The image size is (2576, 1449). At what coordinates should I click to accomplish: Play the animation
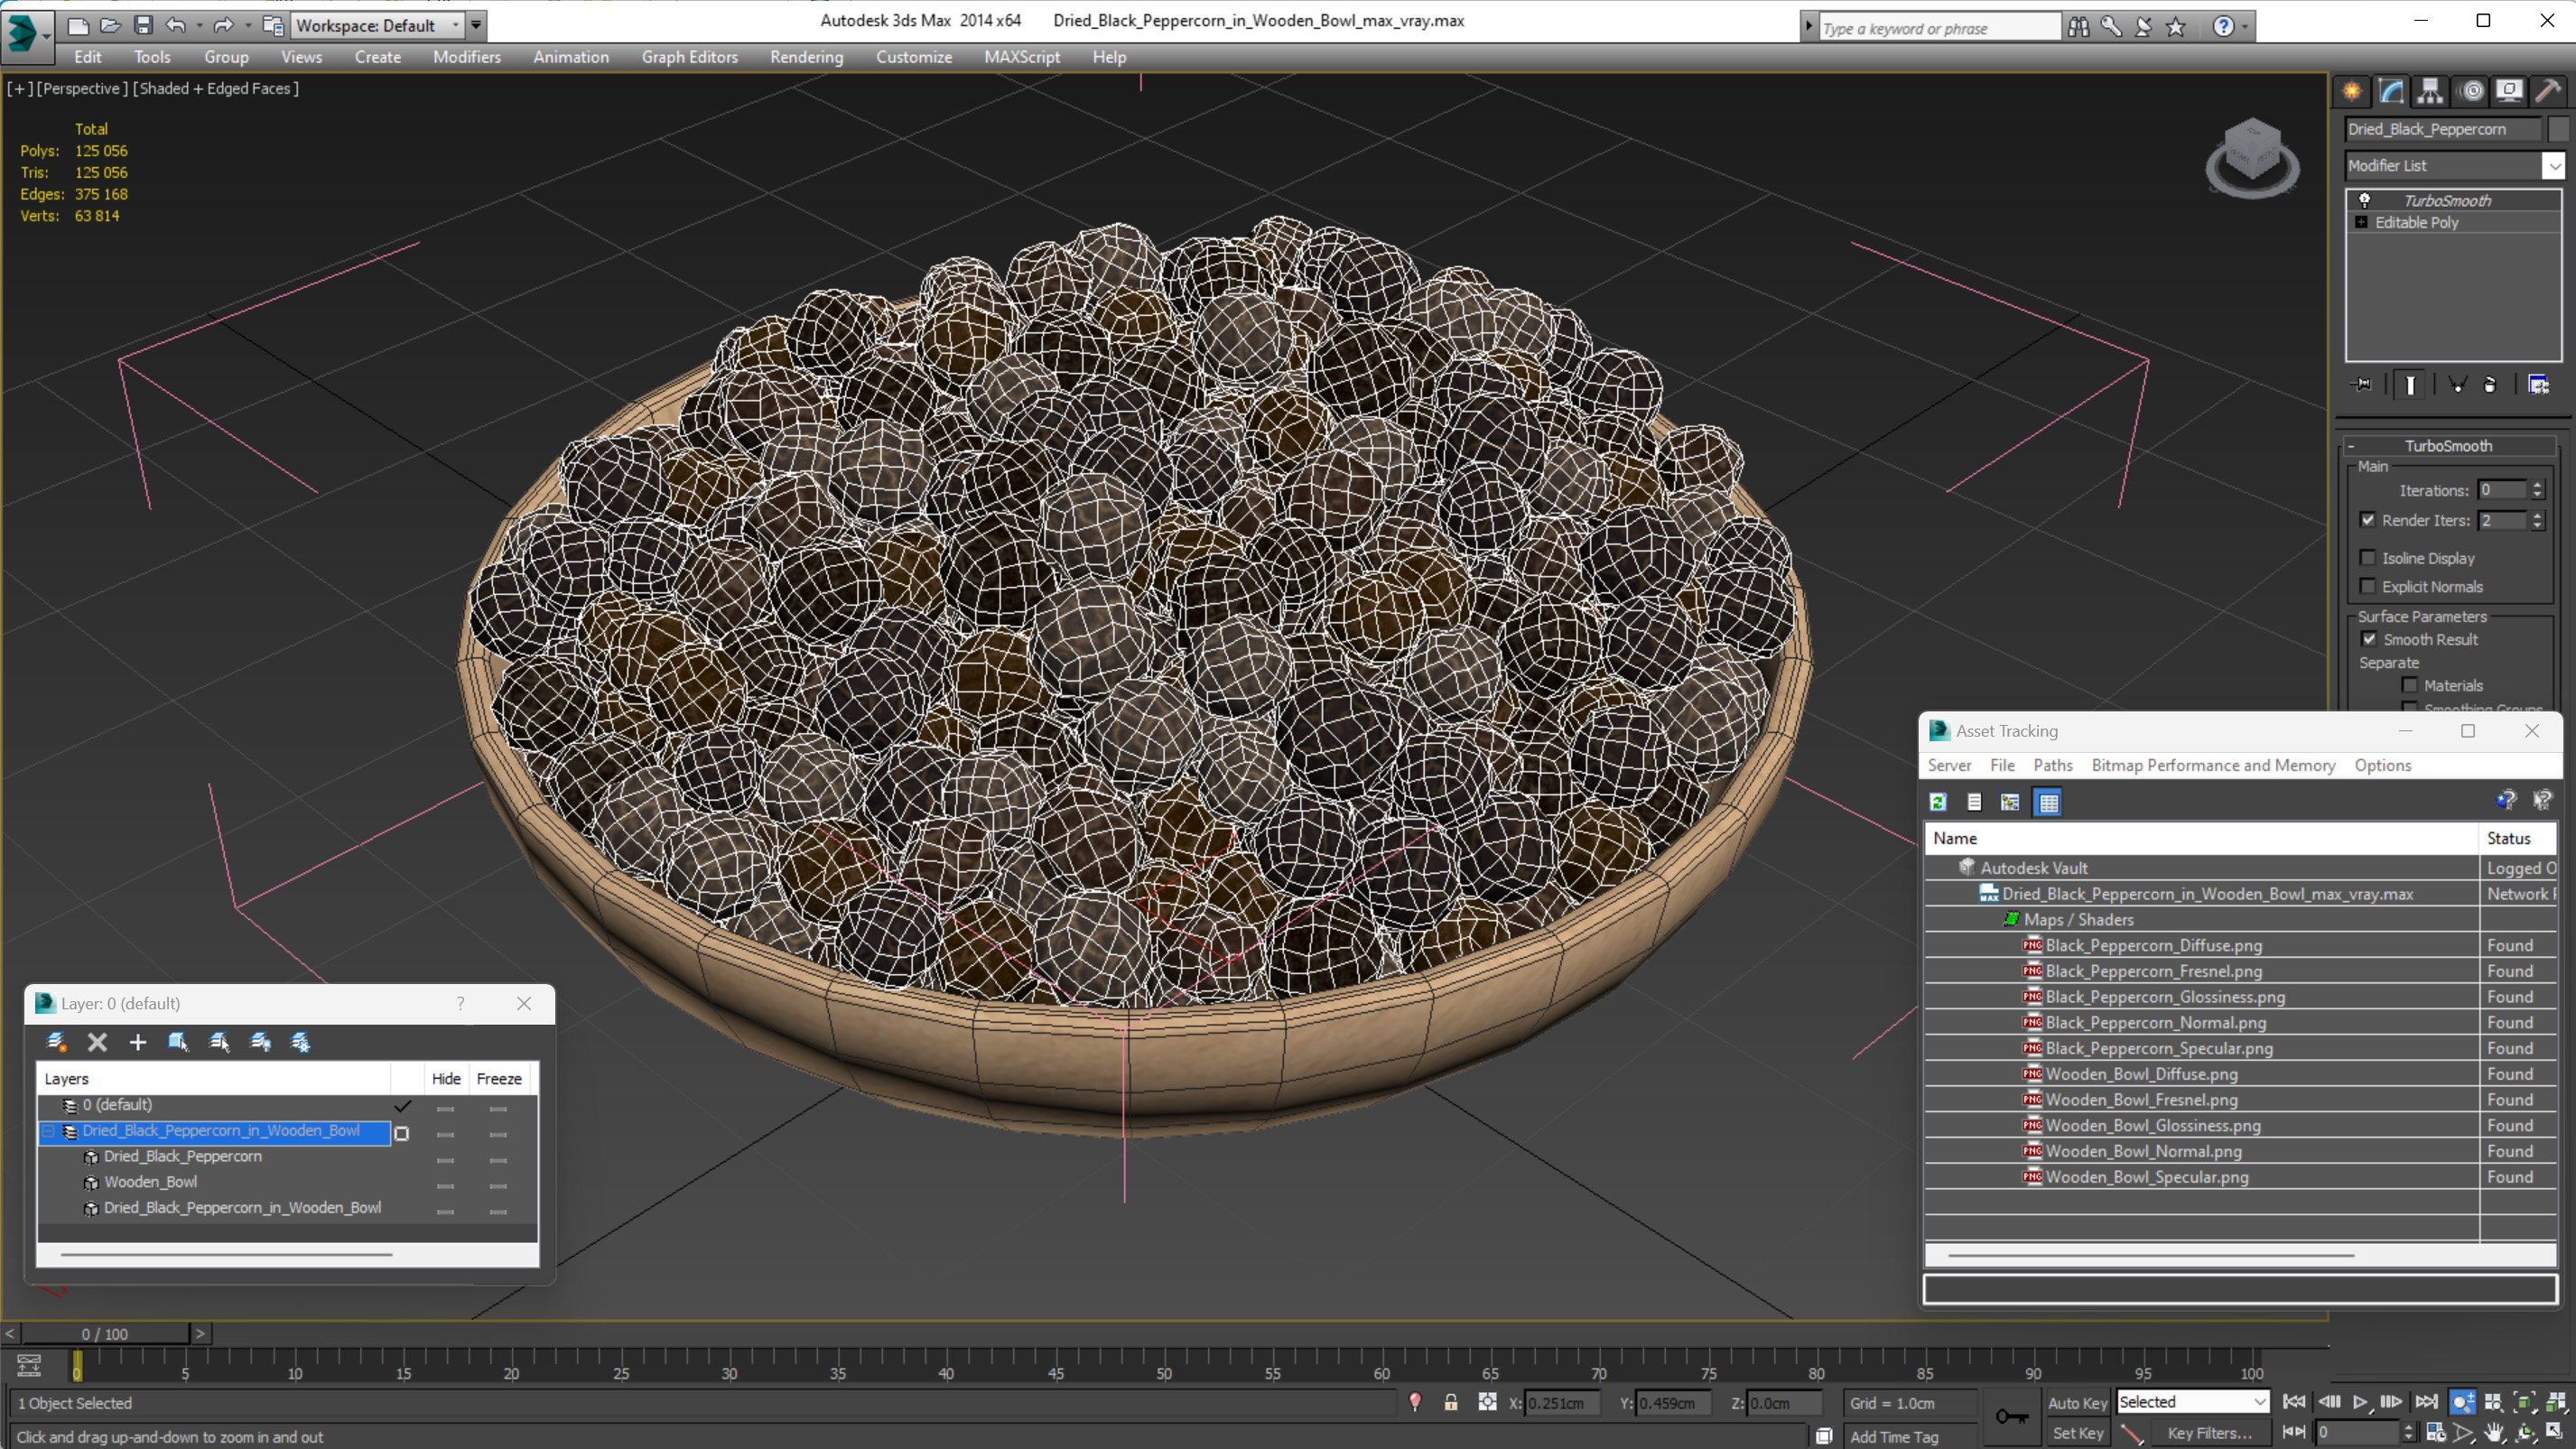point(2360,1402)
